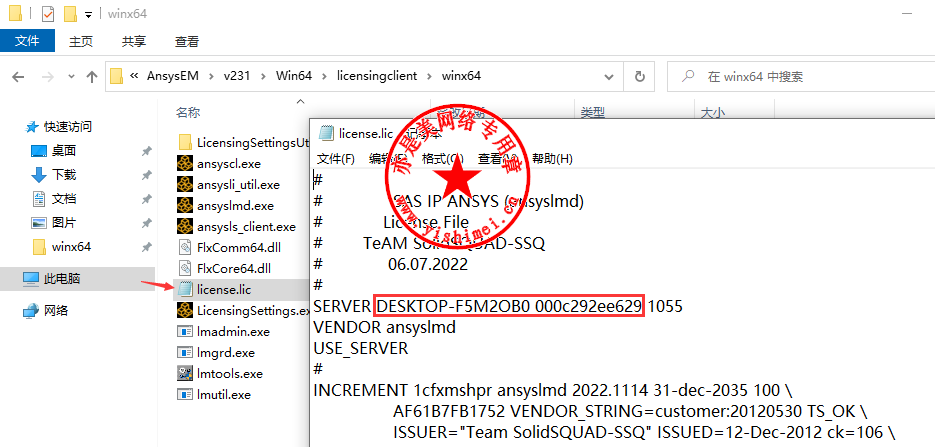Select the ansysls_client.exe file
The image size is (935, 447).
pyautogui.click(x=237, y=227)
